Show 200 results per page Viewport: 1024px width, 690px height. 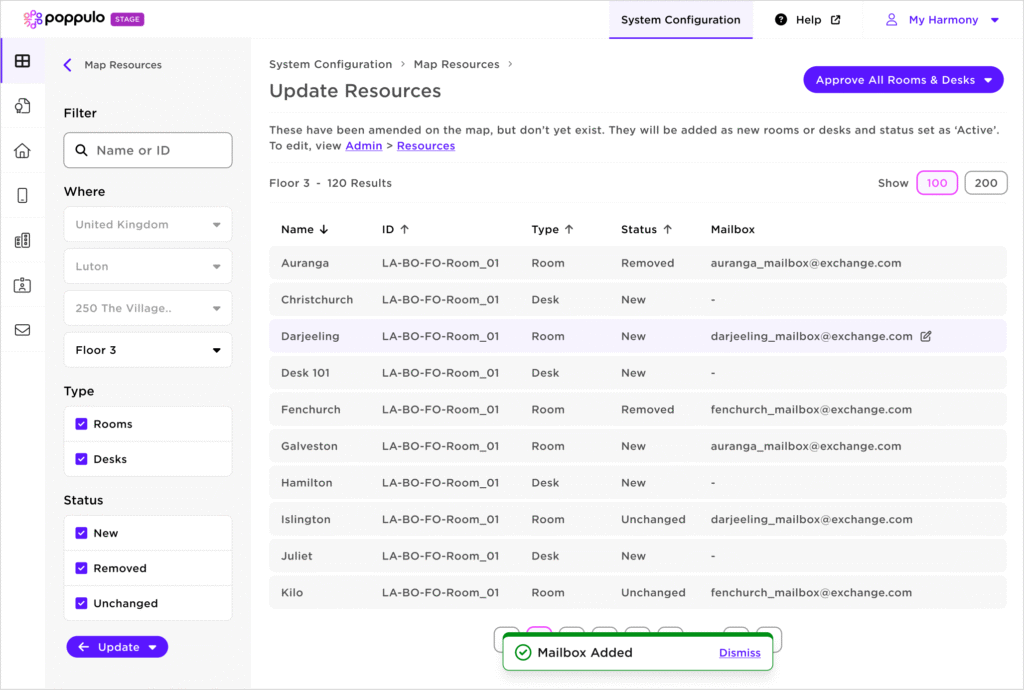pyautogui.click(x=985, y=183)
